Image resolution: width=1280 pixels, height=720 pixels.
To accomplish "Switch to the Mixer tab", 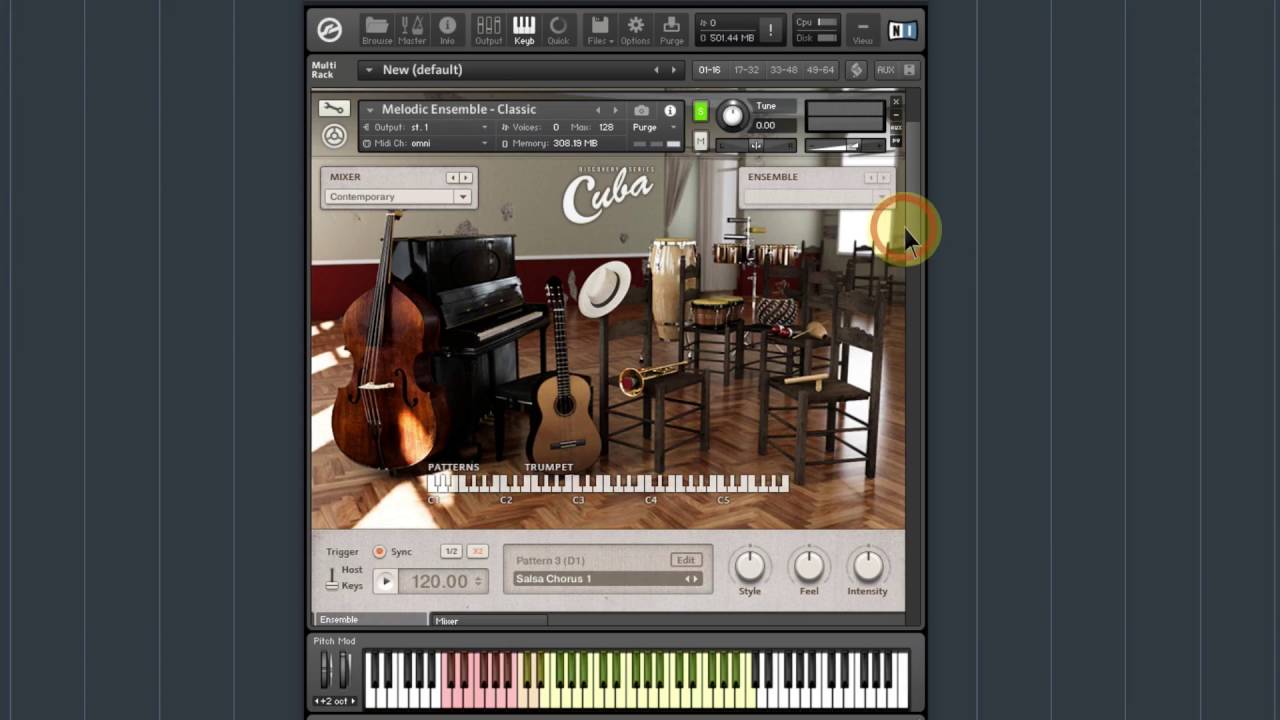I will point(488,621).
